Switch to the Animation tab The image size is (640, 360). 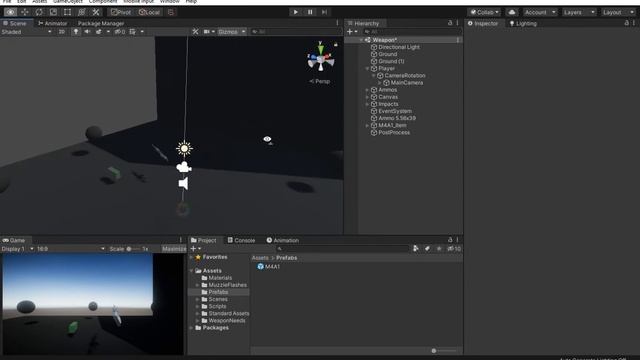282,240
